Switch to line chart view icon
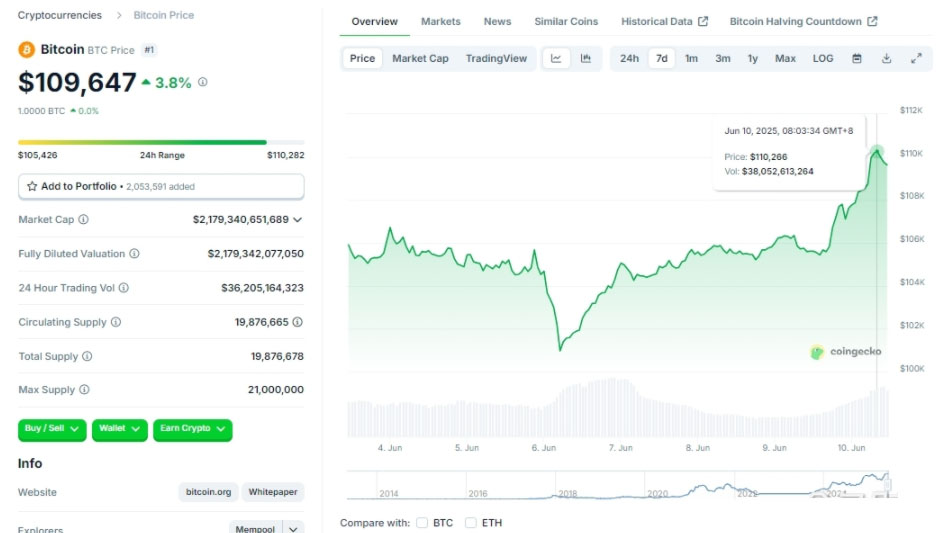This screenshot has height=533, width=951. 556,58
